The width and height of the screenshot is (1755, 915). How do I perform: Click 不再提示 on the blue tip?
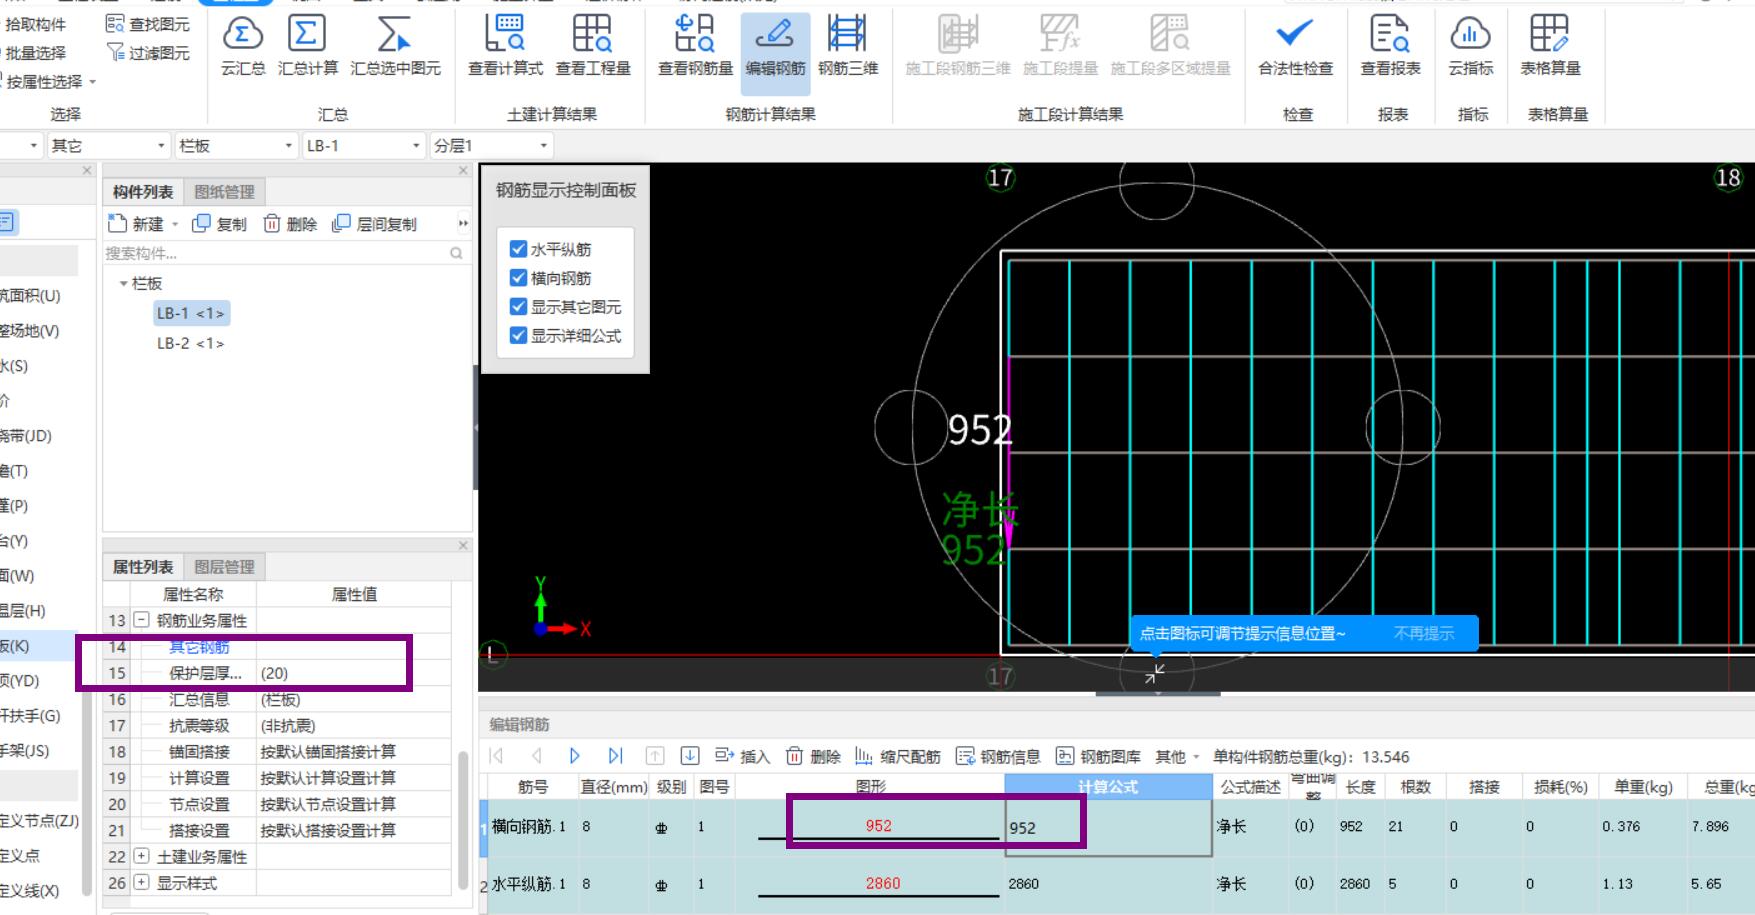point(1424,633)
